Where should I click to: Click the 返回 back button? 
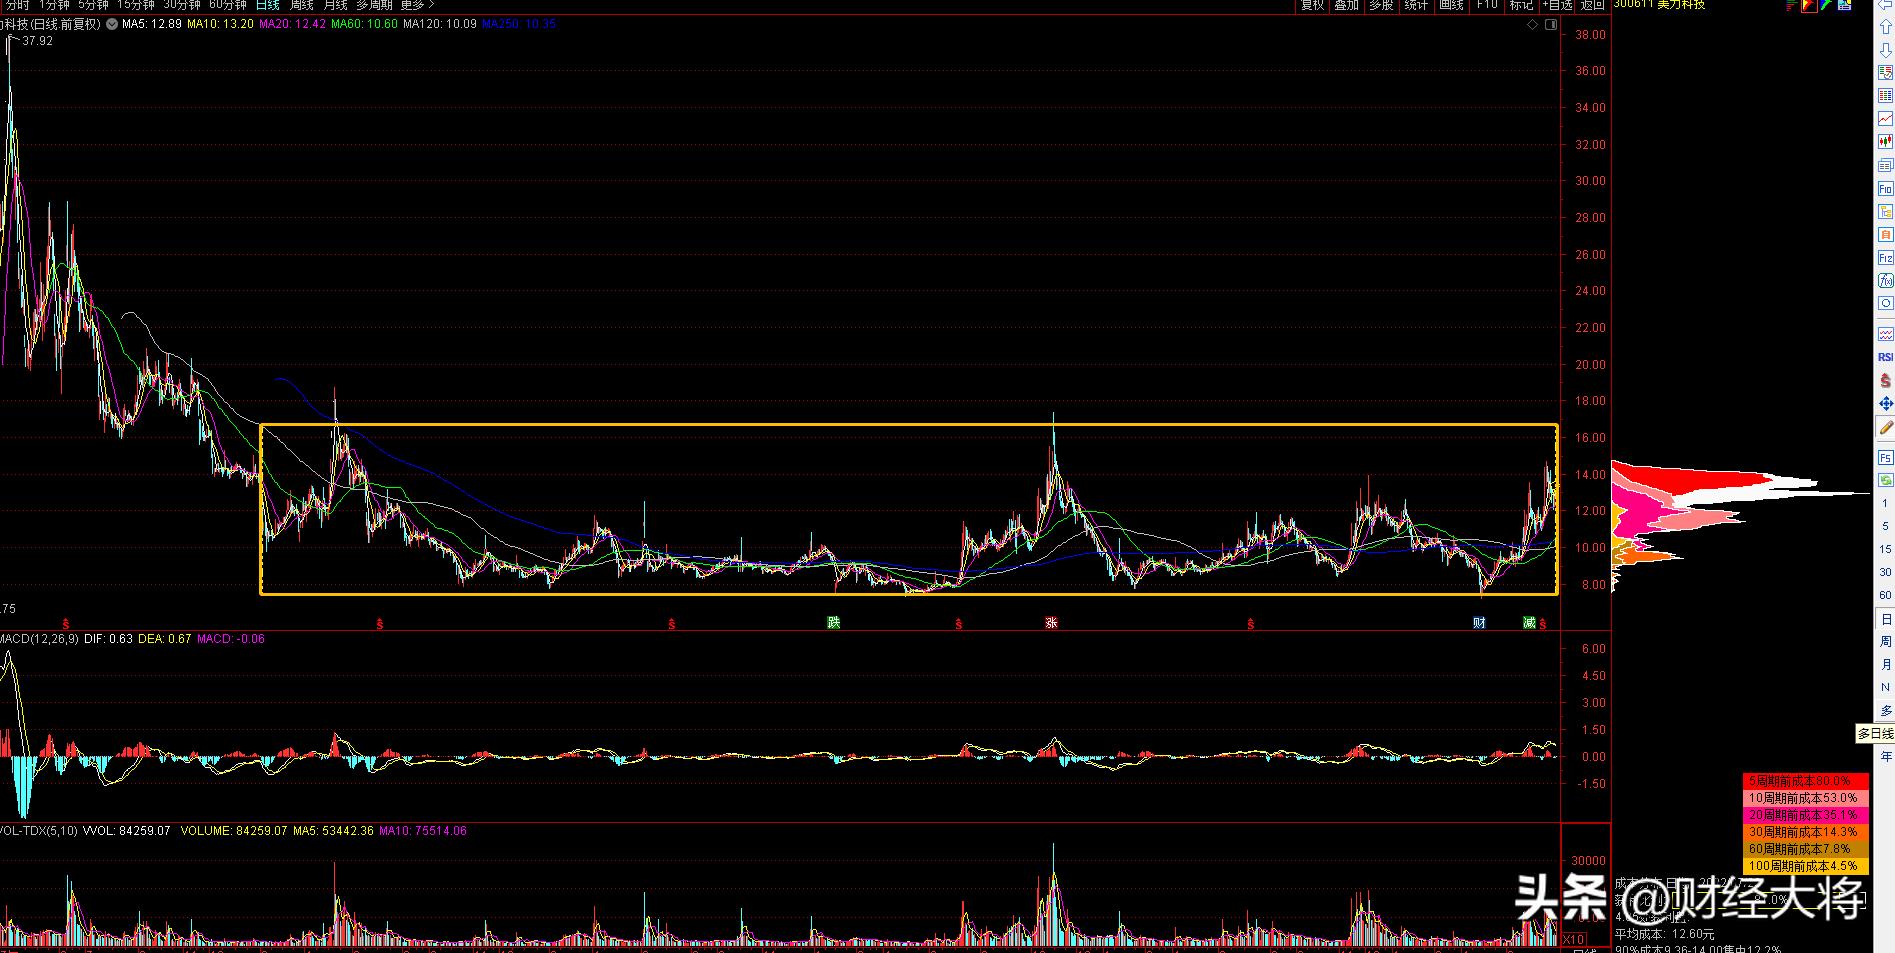point(1592,5)
